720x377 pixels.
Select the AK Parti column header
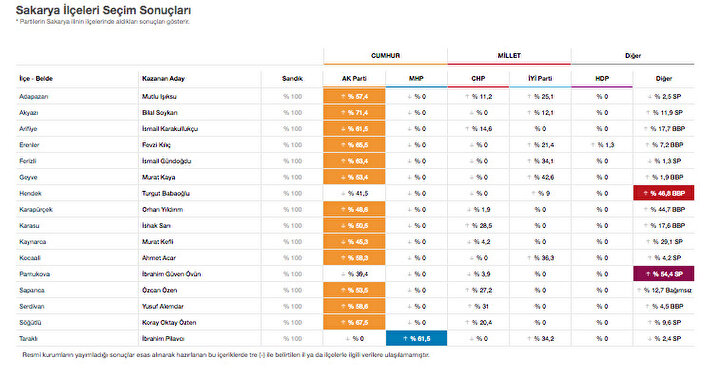pos(354,79)
